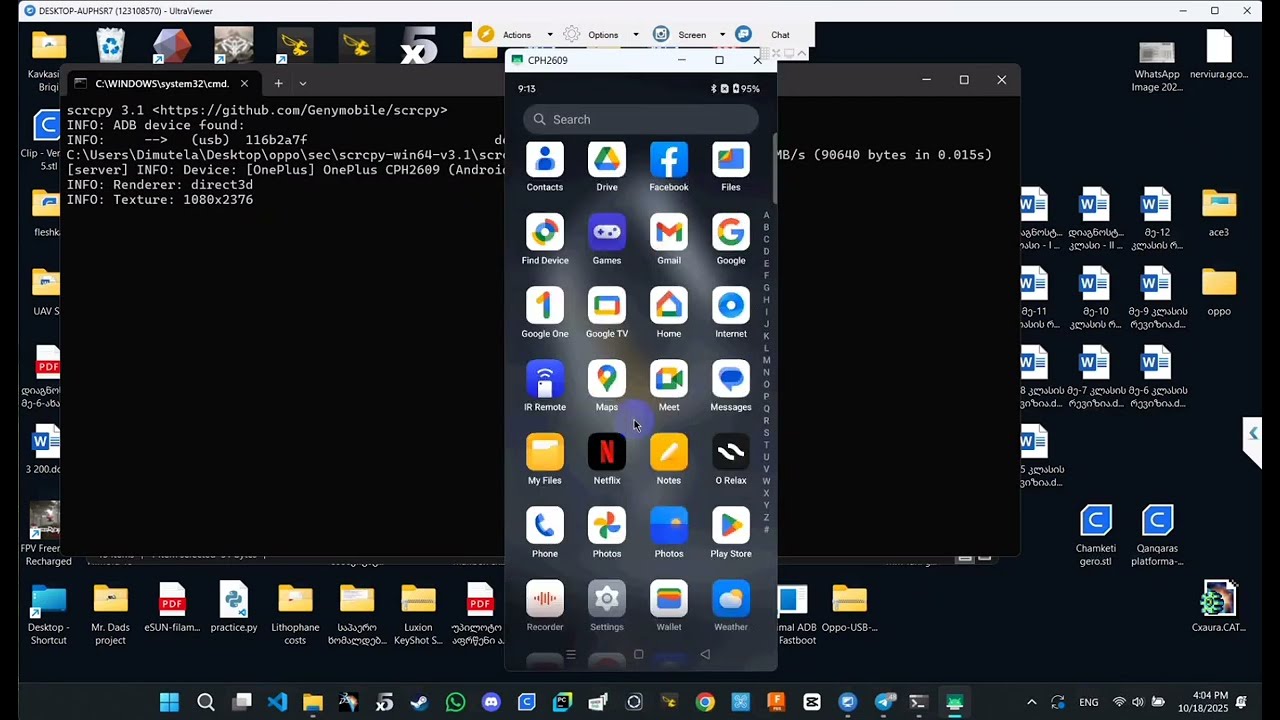Open practice.py on the desktop

[x=234, y=608]
